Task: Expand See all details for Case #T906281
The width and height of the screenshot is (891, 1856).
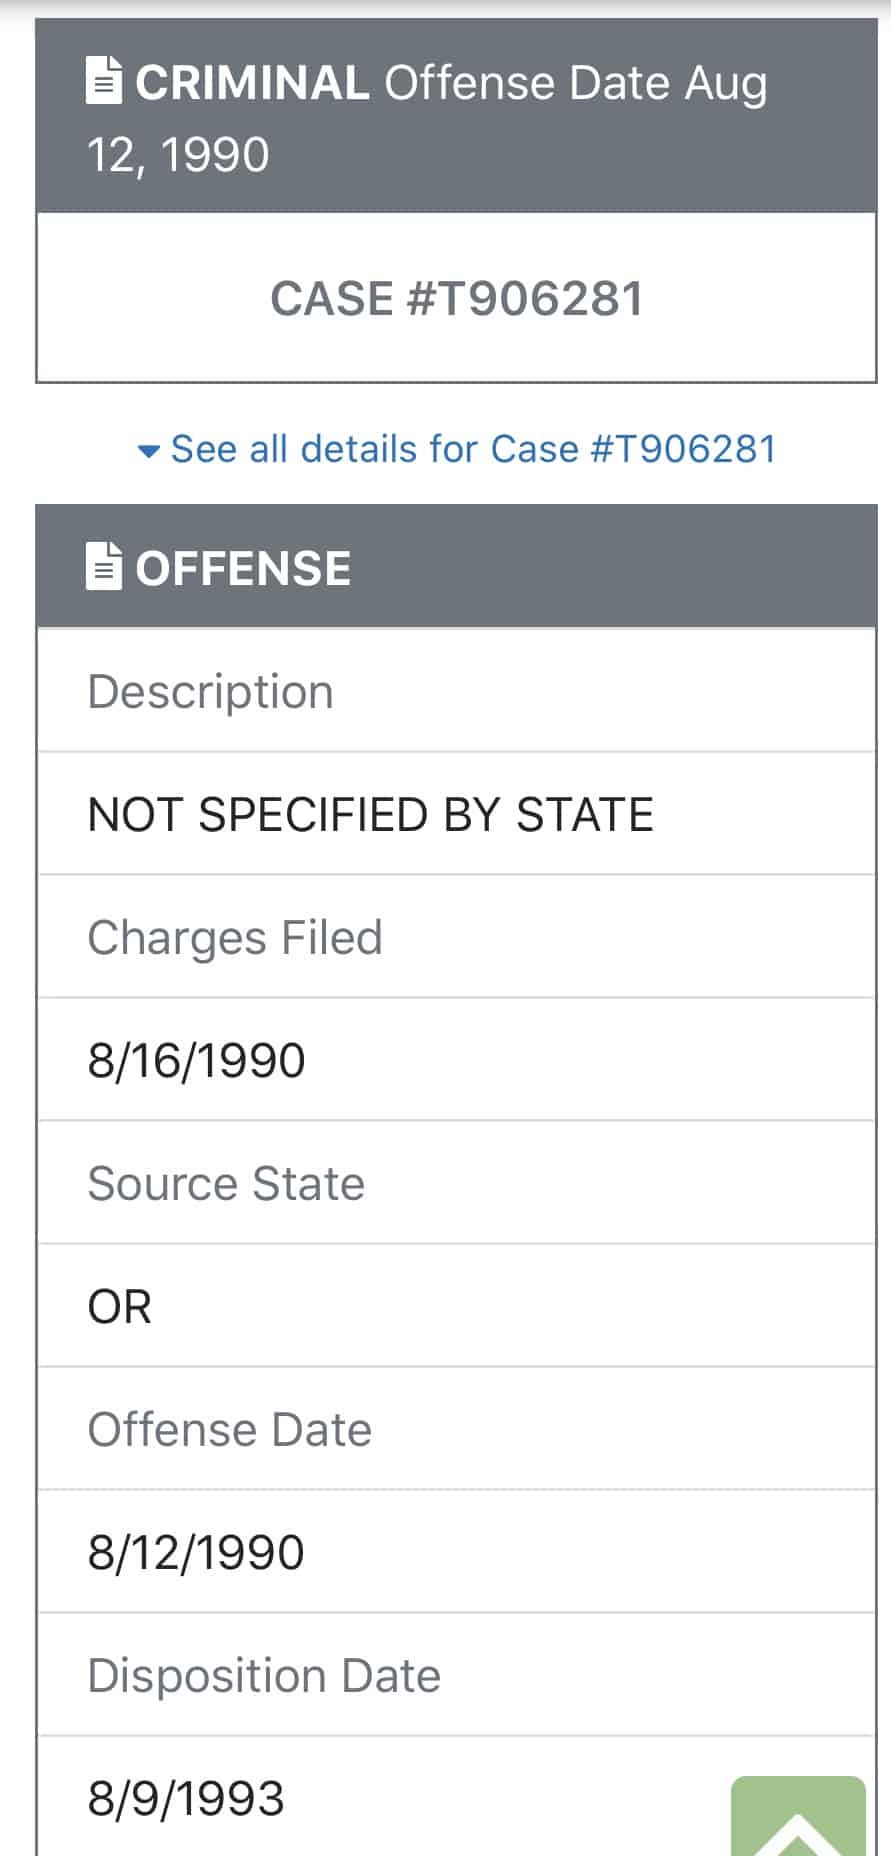Action: click(x=457, y=449)
